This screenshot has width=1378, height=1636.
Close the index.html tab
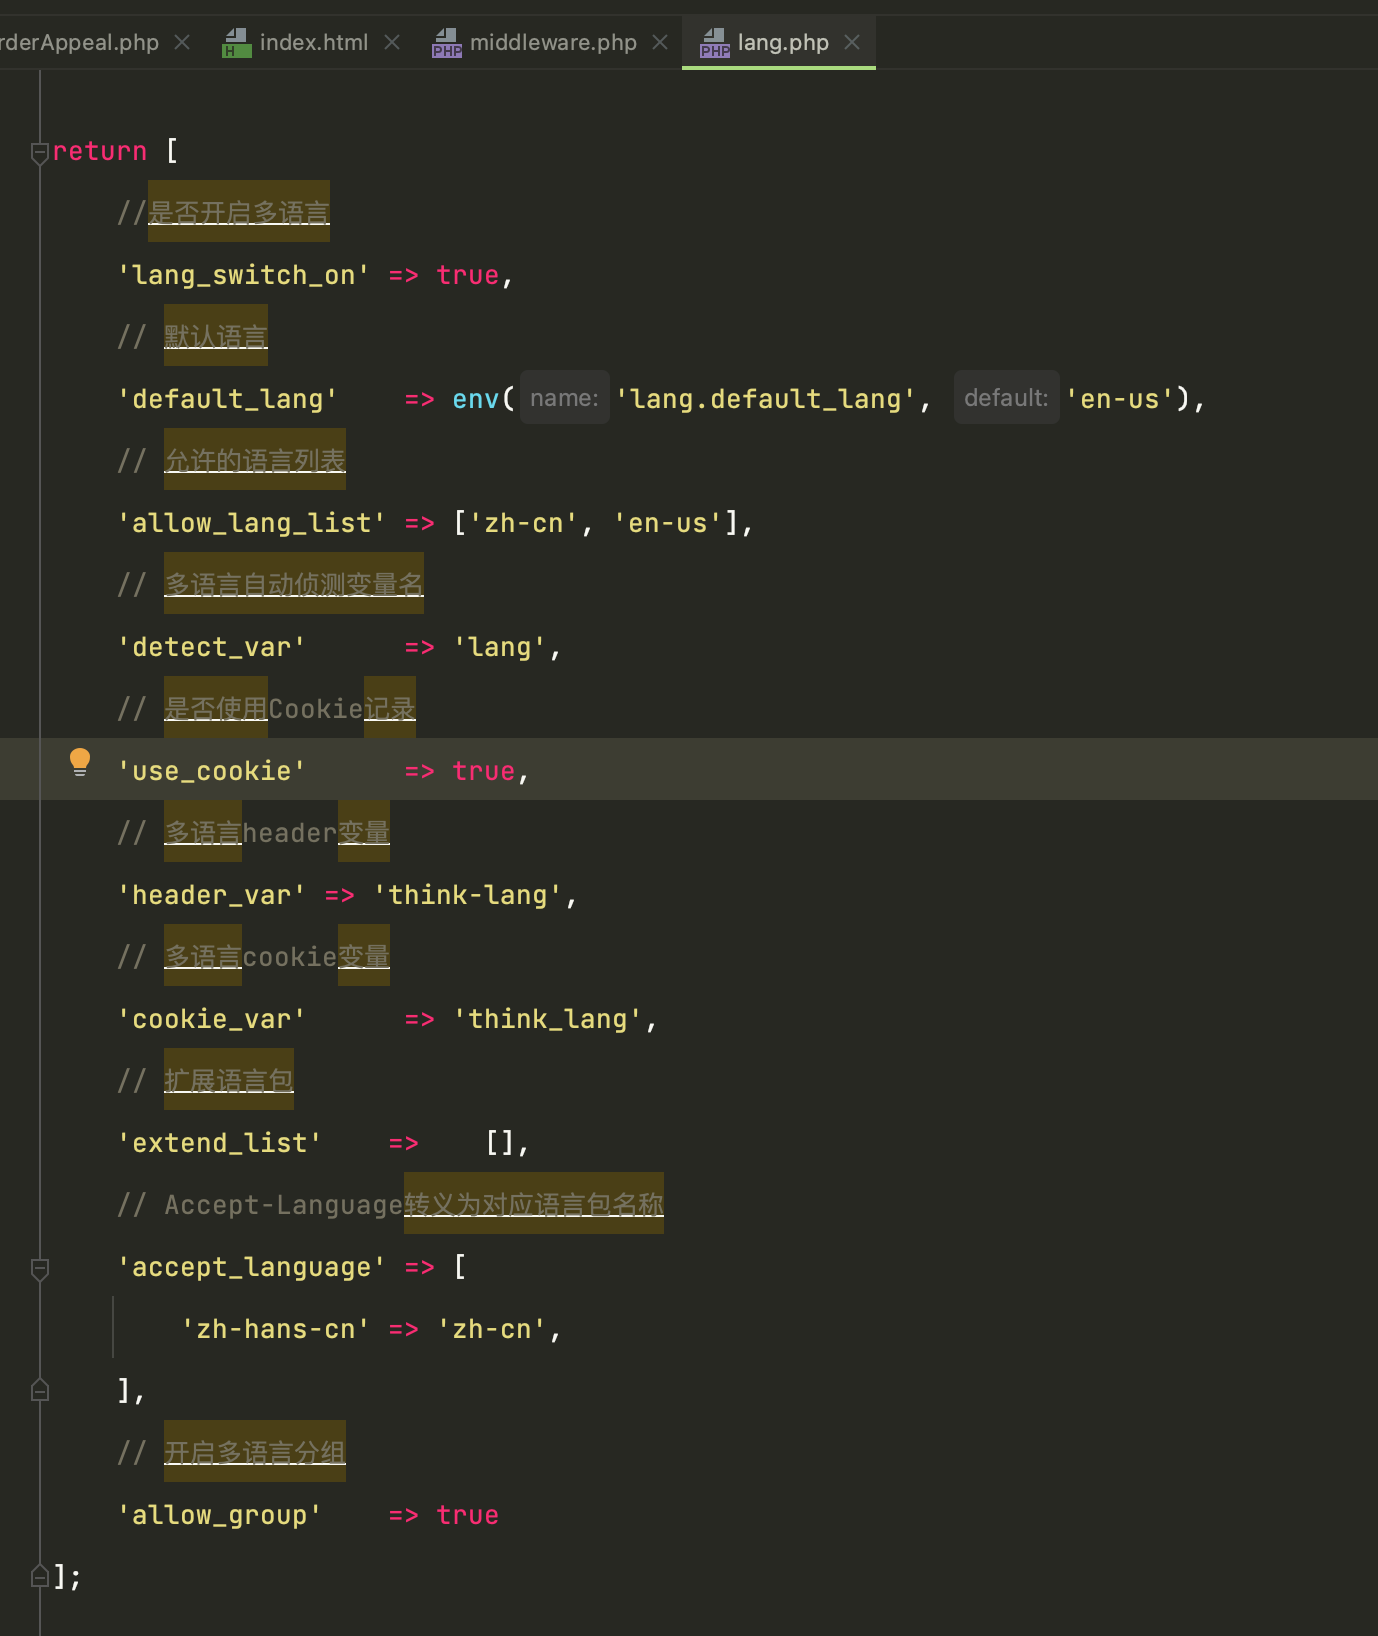coord(392,42)
